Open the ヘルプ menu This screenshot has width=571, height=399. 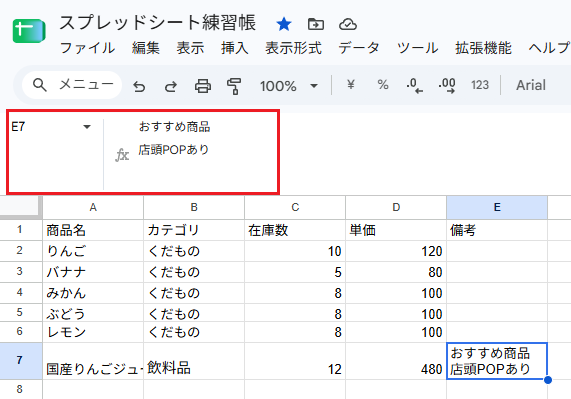[x=549, y=48]
